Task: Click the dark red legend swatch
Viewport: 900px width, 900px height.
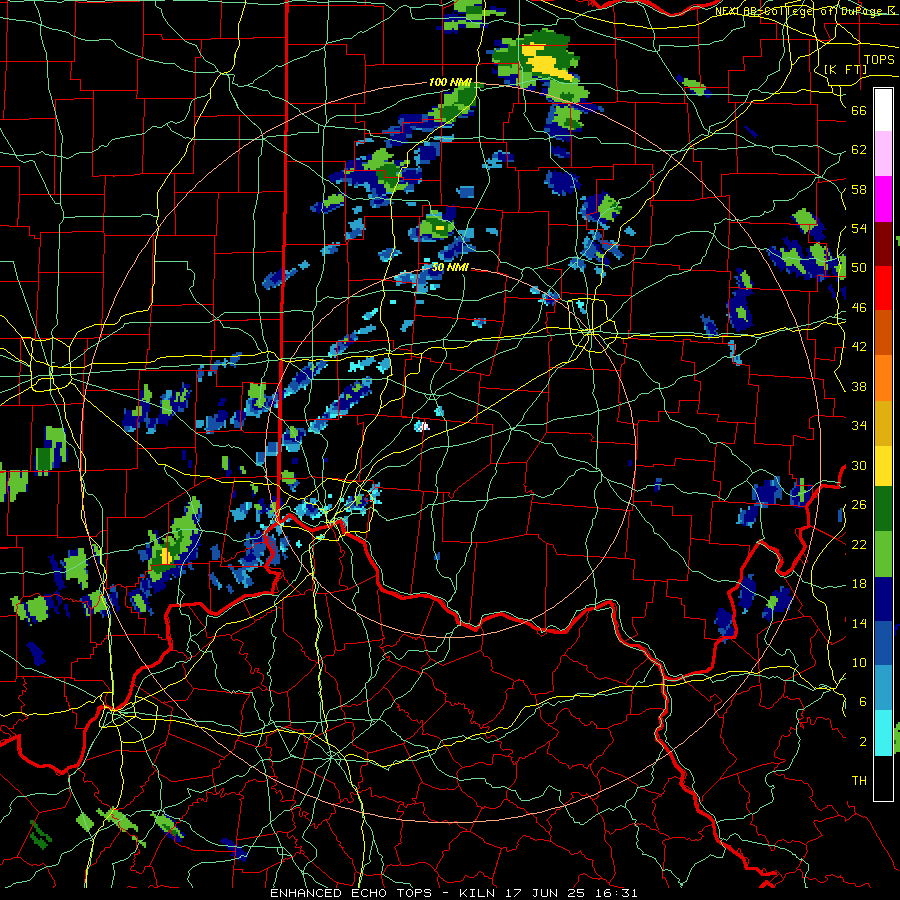Action: tap(883, 243)
